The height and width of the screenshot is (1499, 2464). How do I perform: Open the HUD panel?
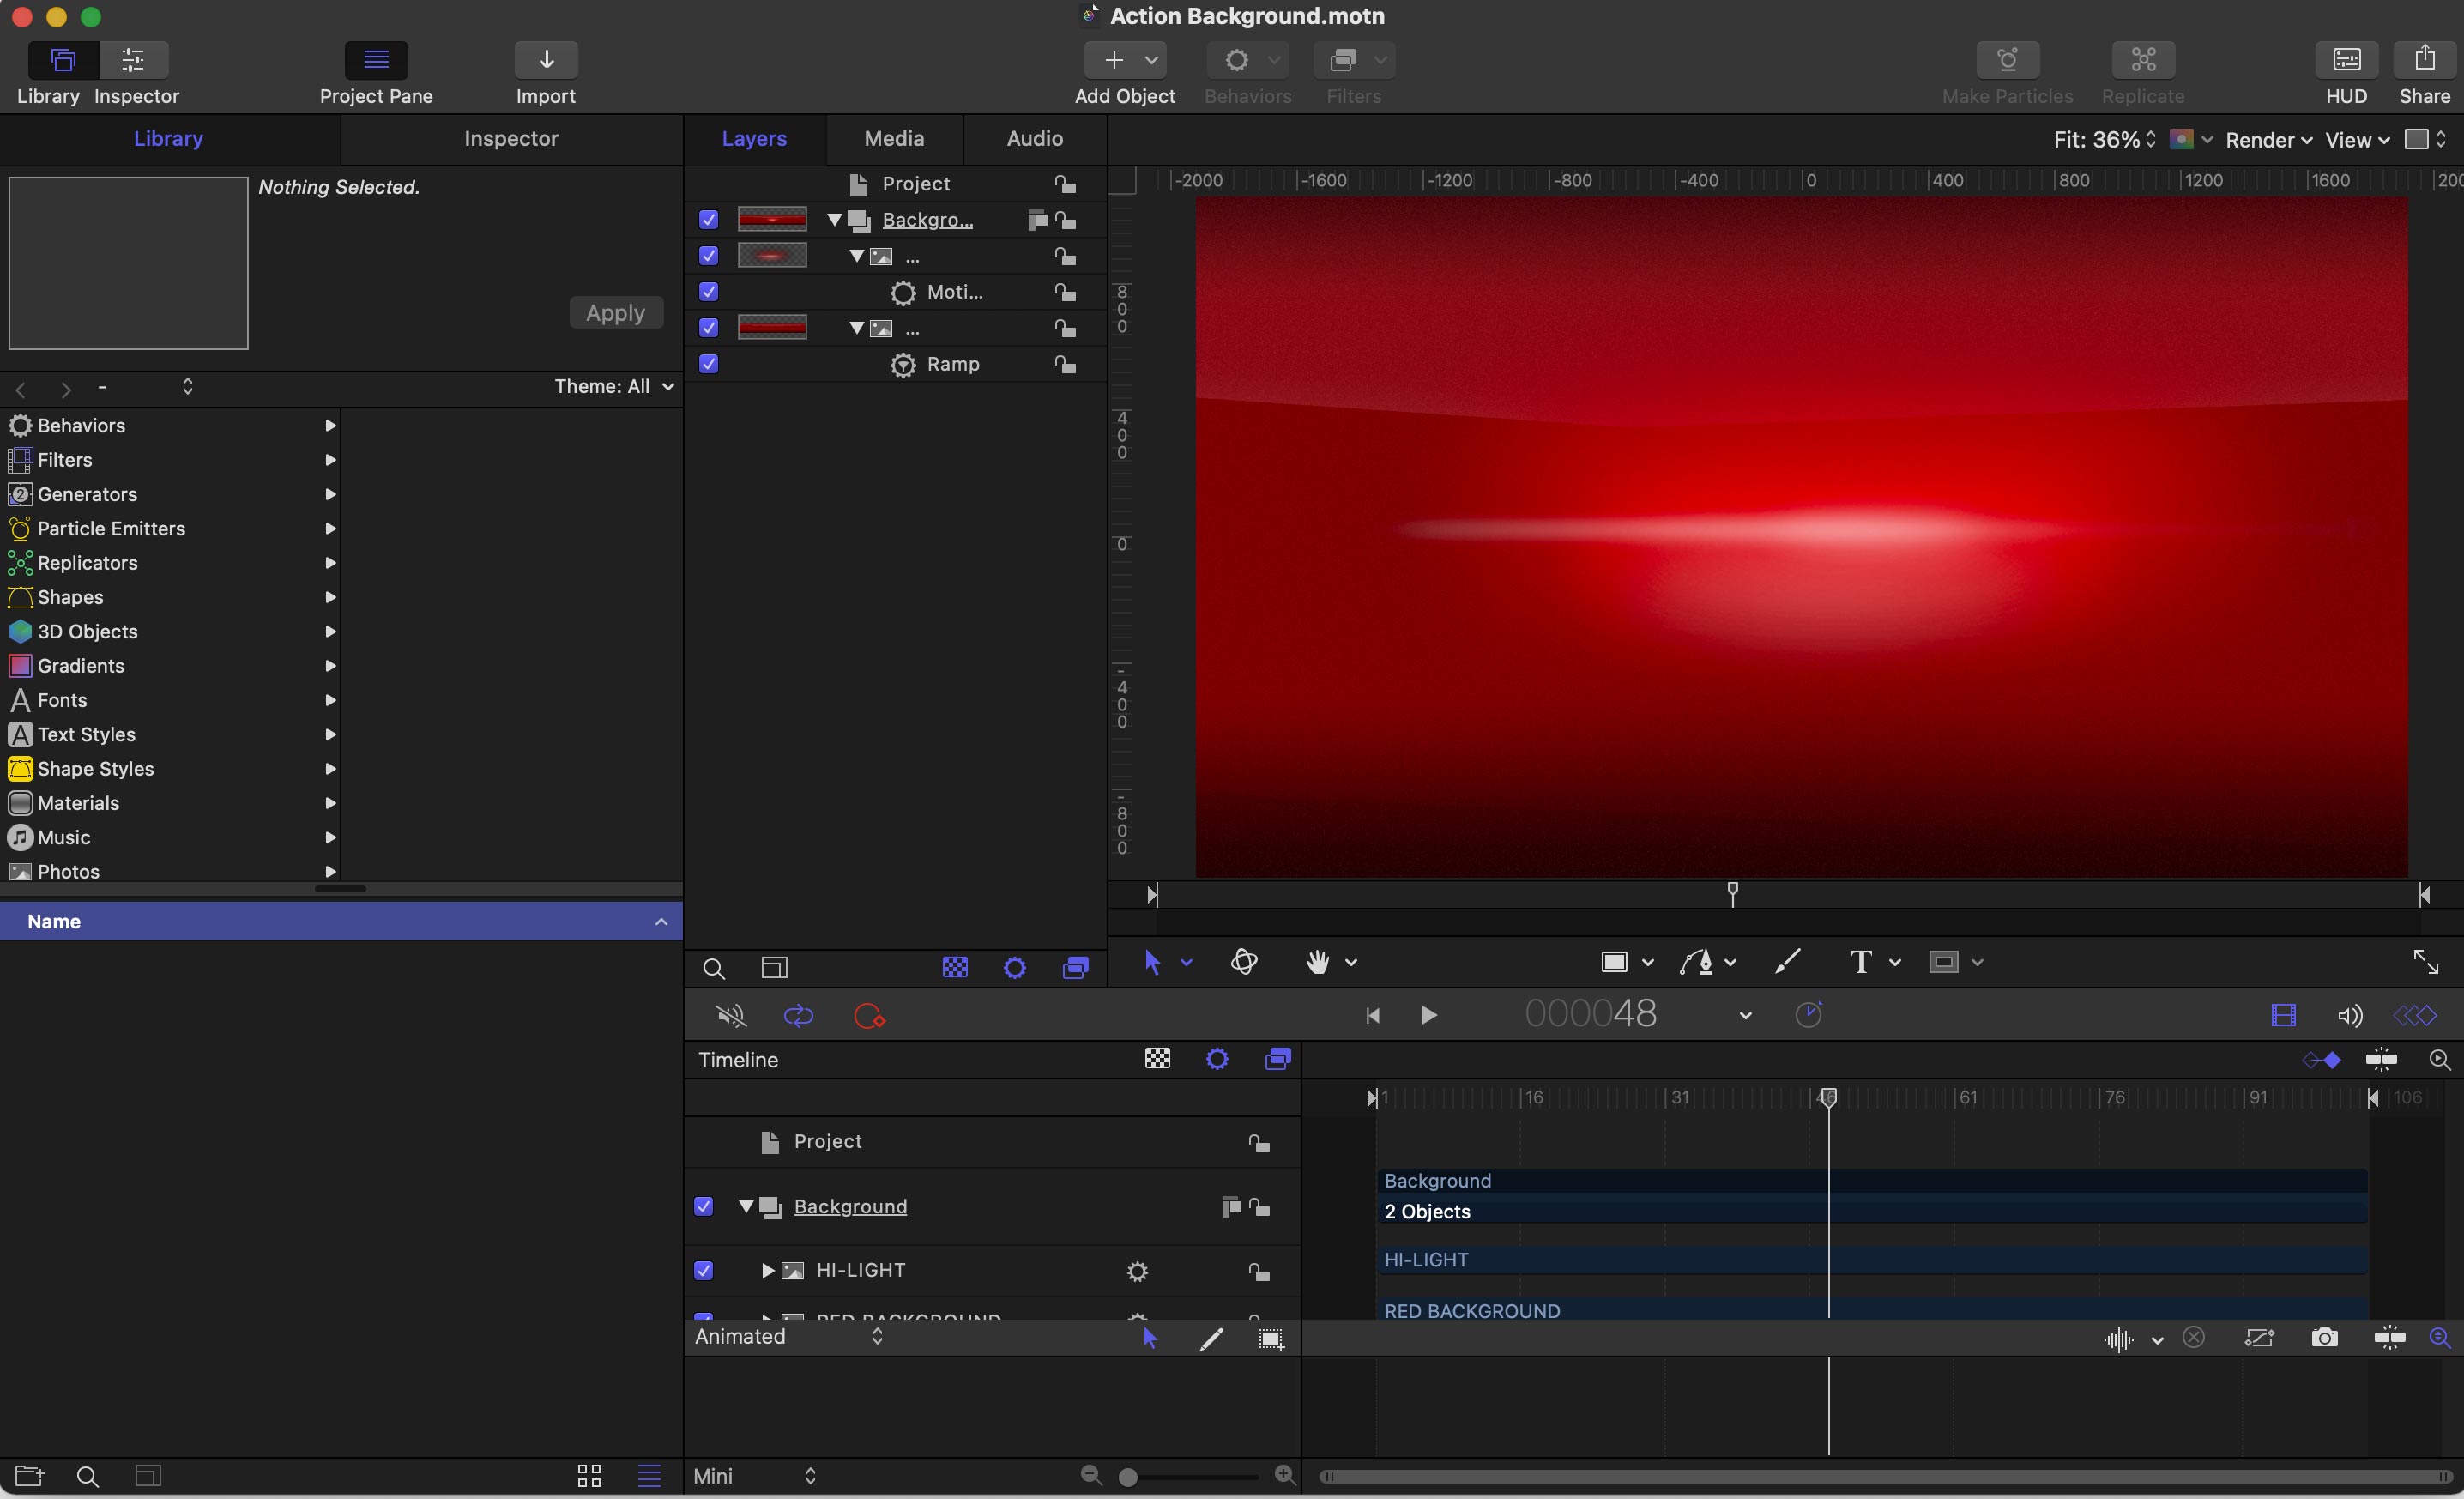pos(2346,60)
